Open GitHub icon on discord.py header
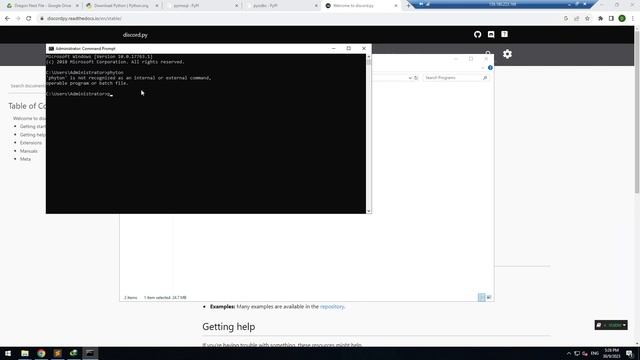This screenshot has height=360, width=640. tap(478, 35)
